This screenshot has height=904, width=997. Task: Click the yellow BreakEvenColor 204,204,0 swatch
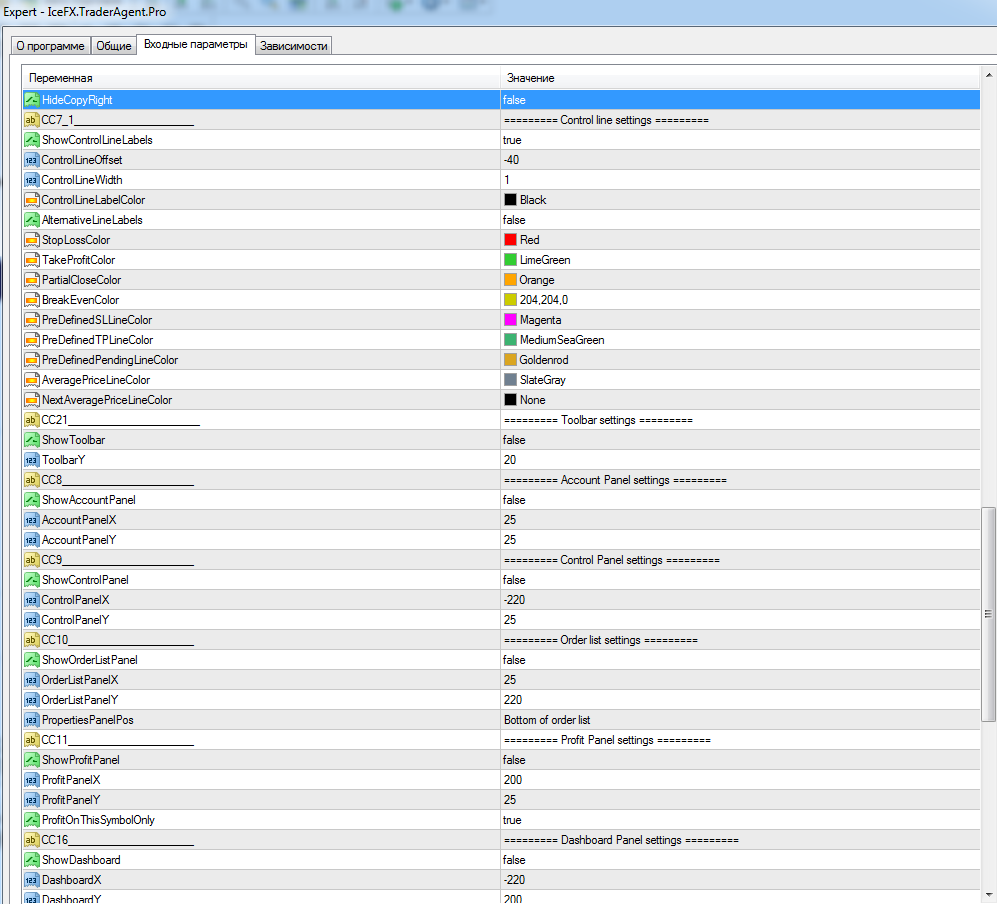coord(510,300)
